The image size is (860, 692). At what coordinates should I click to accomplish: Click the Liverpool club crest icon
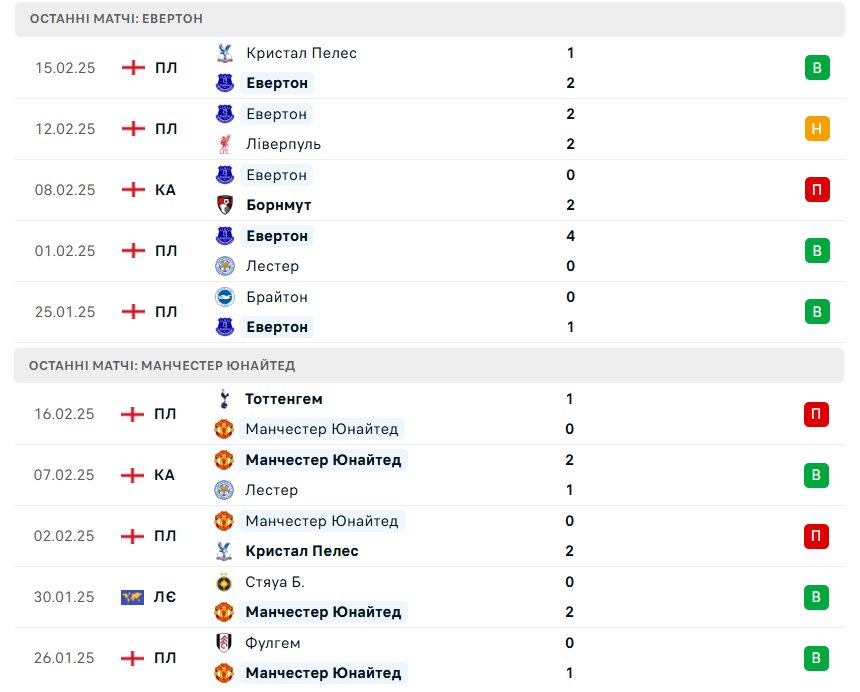tap(224, 144)
